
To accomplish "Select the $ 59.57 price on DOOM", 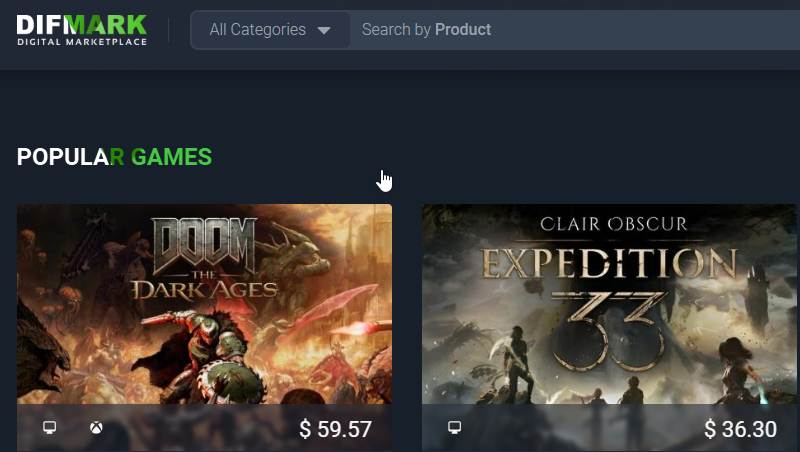I will click(x=336, y=429).
